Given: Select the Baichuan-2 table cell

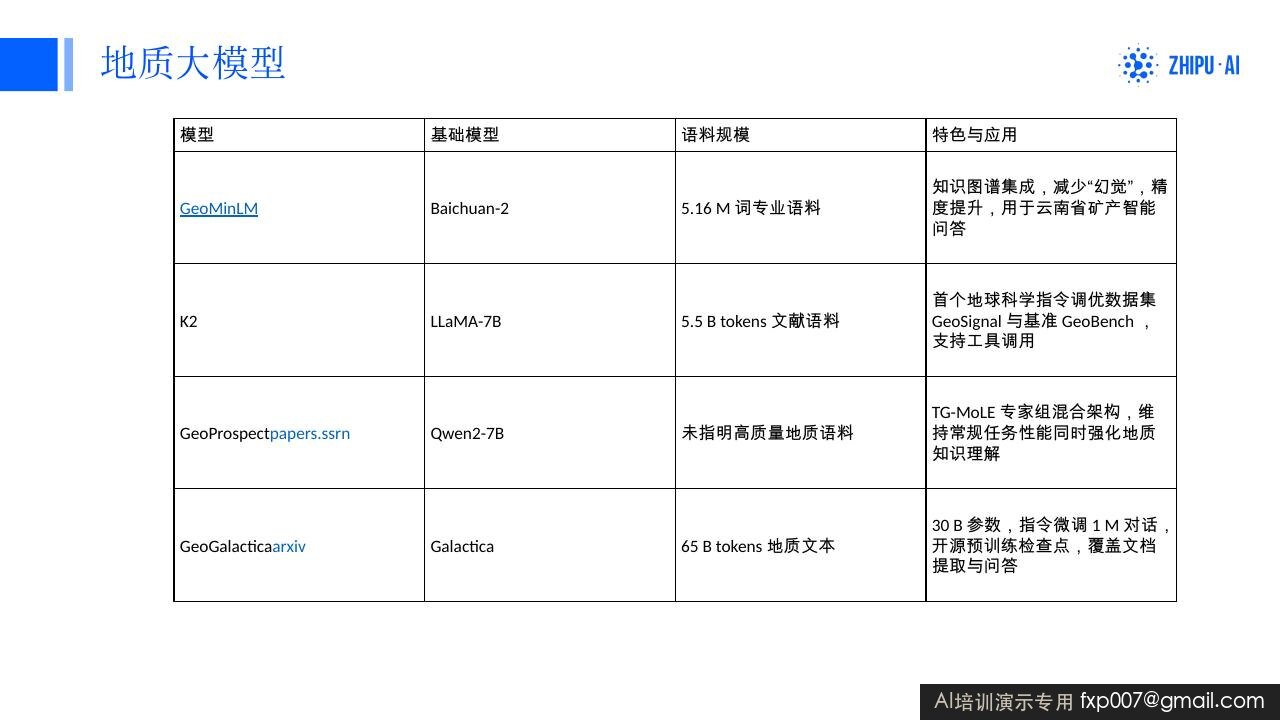Looking at the screenshot, I should click(x=550, y=208).
